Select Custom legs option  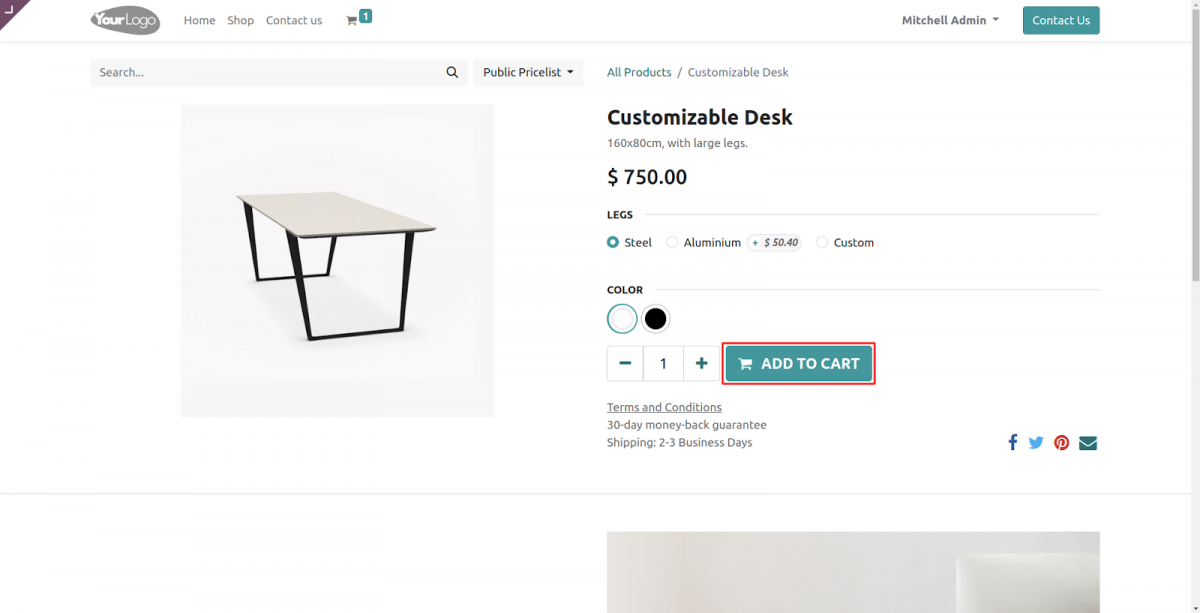[821, 242]
